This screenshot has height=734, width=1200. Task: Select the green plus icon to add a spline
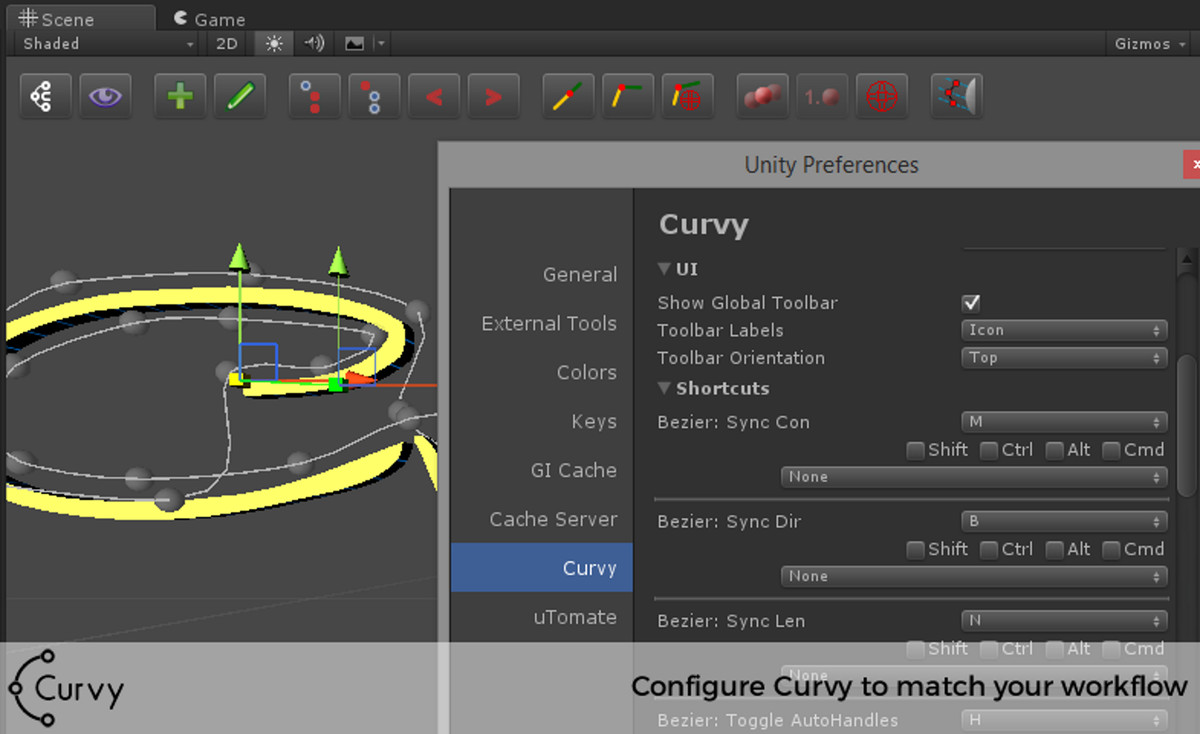180,96
